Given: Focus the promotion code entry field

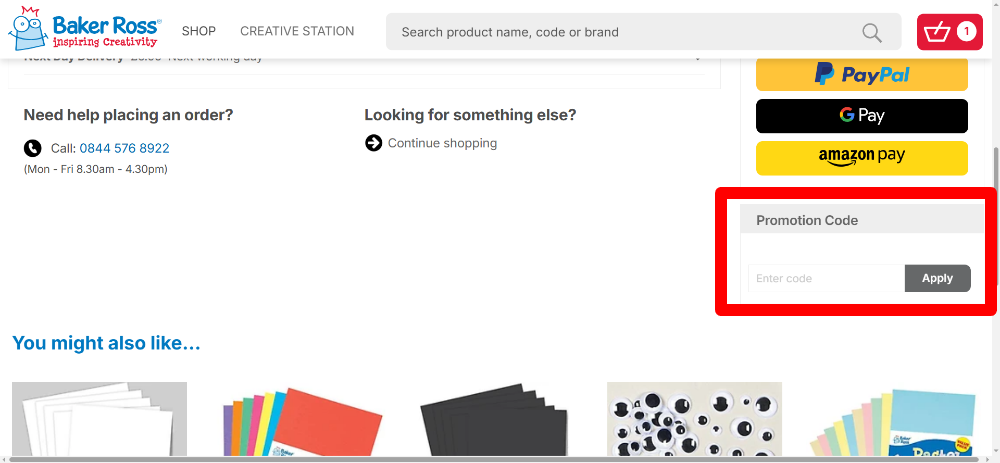Looking at the screenshot, I should [x=826, y=278].
